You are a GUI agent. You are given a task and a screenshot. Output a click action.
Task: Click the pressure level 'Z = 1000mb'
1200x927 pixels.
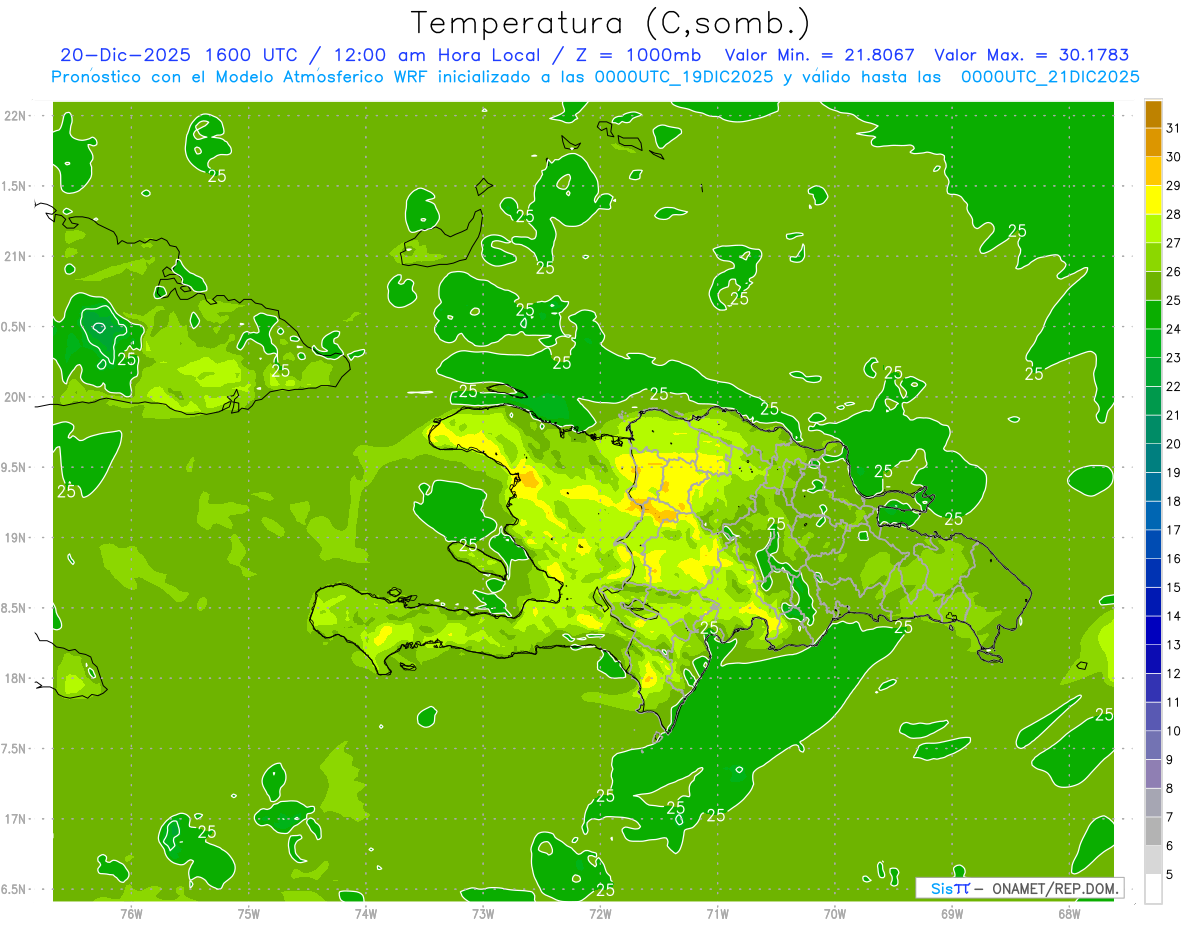637,55
